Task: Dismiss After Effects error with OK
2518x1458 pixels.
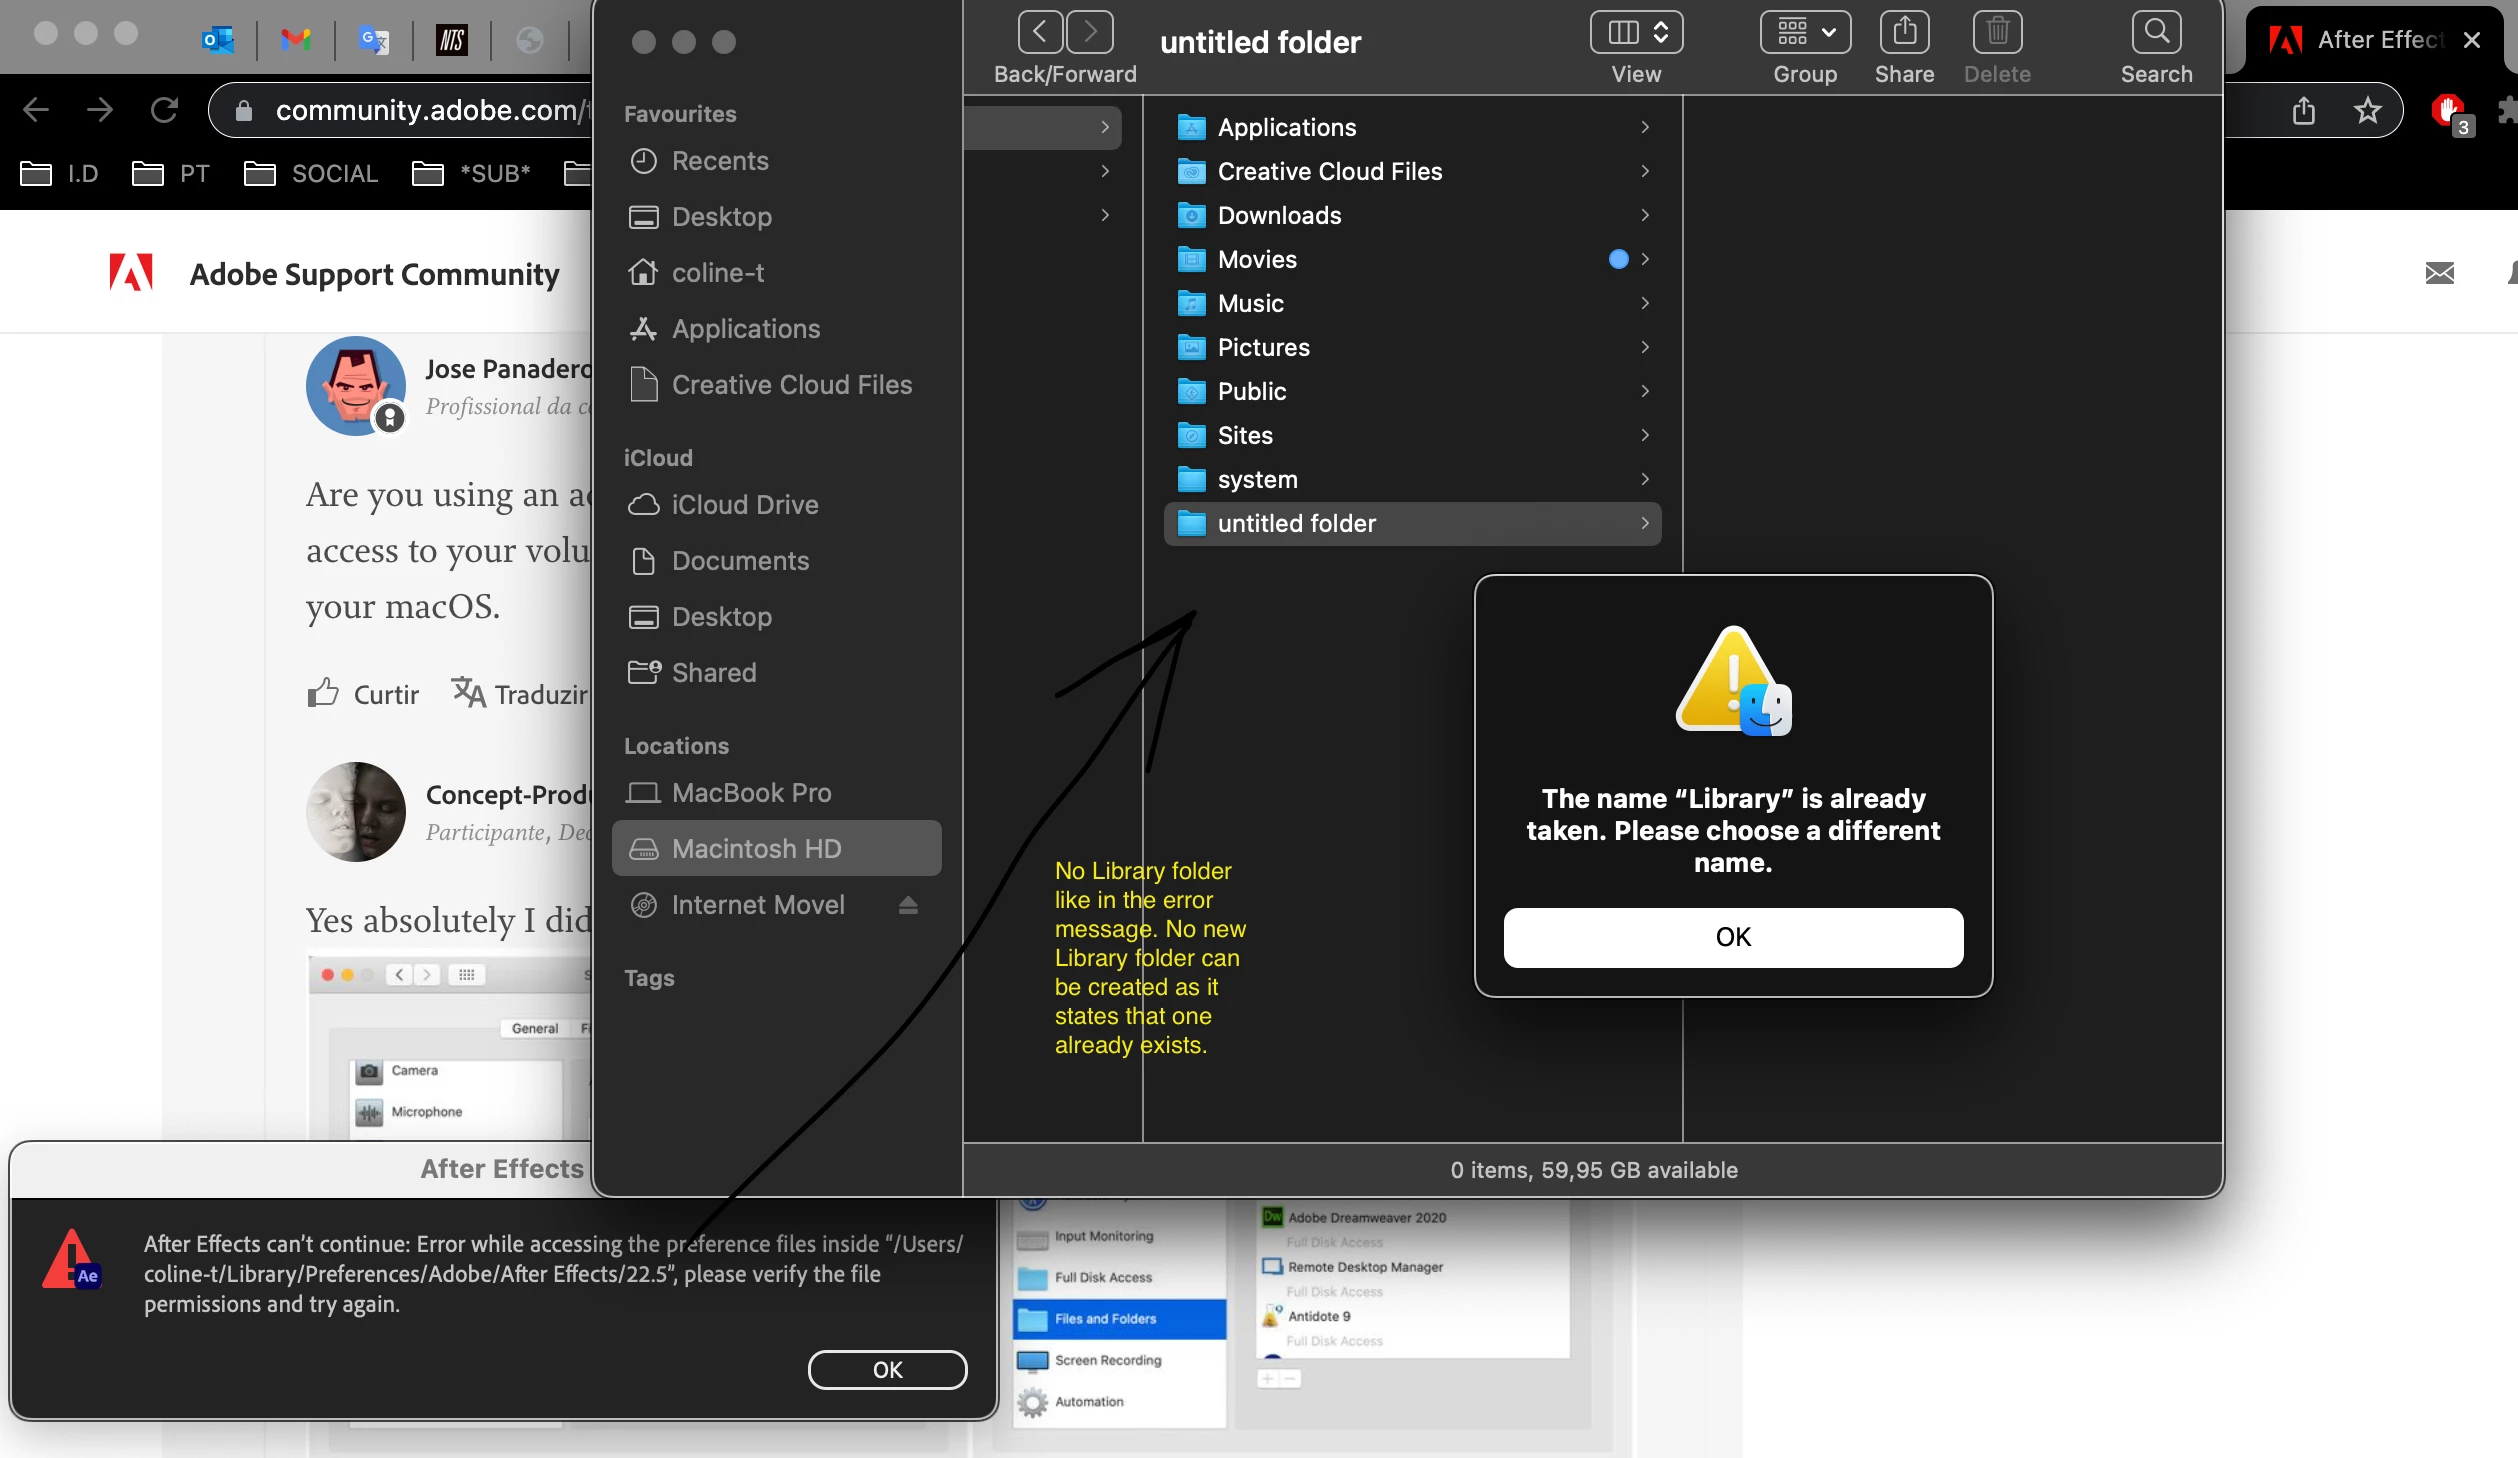Action: click(x=886, y=1369)
